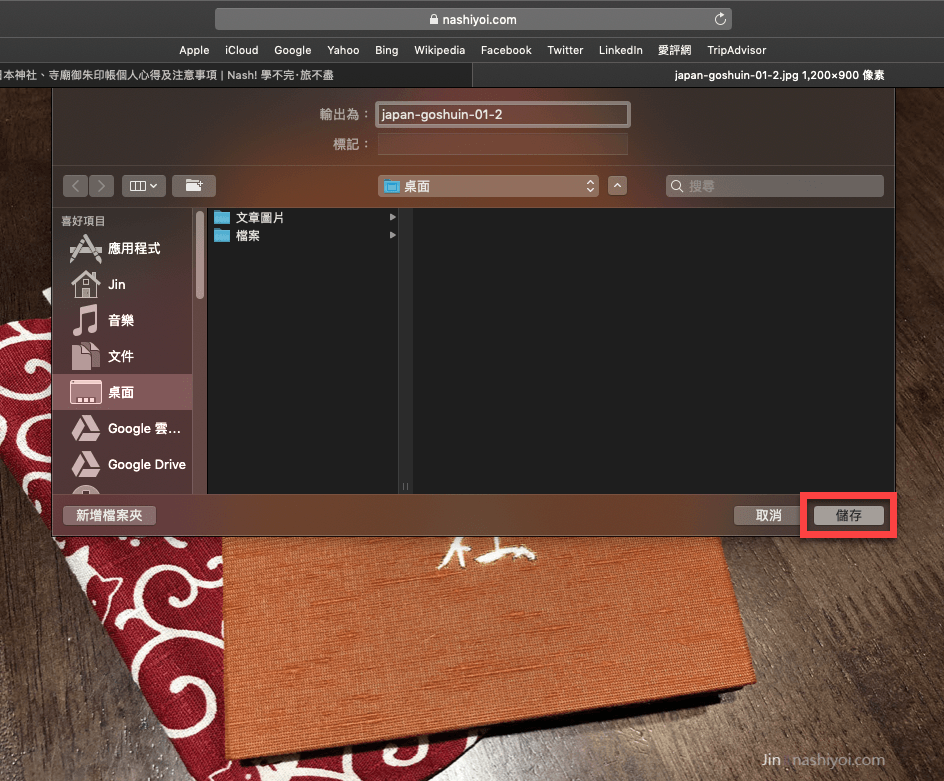Click the 新增檔案夾 button
The image size is (944, 781).
tap(109, 515)
